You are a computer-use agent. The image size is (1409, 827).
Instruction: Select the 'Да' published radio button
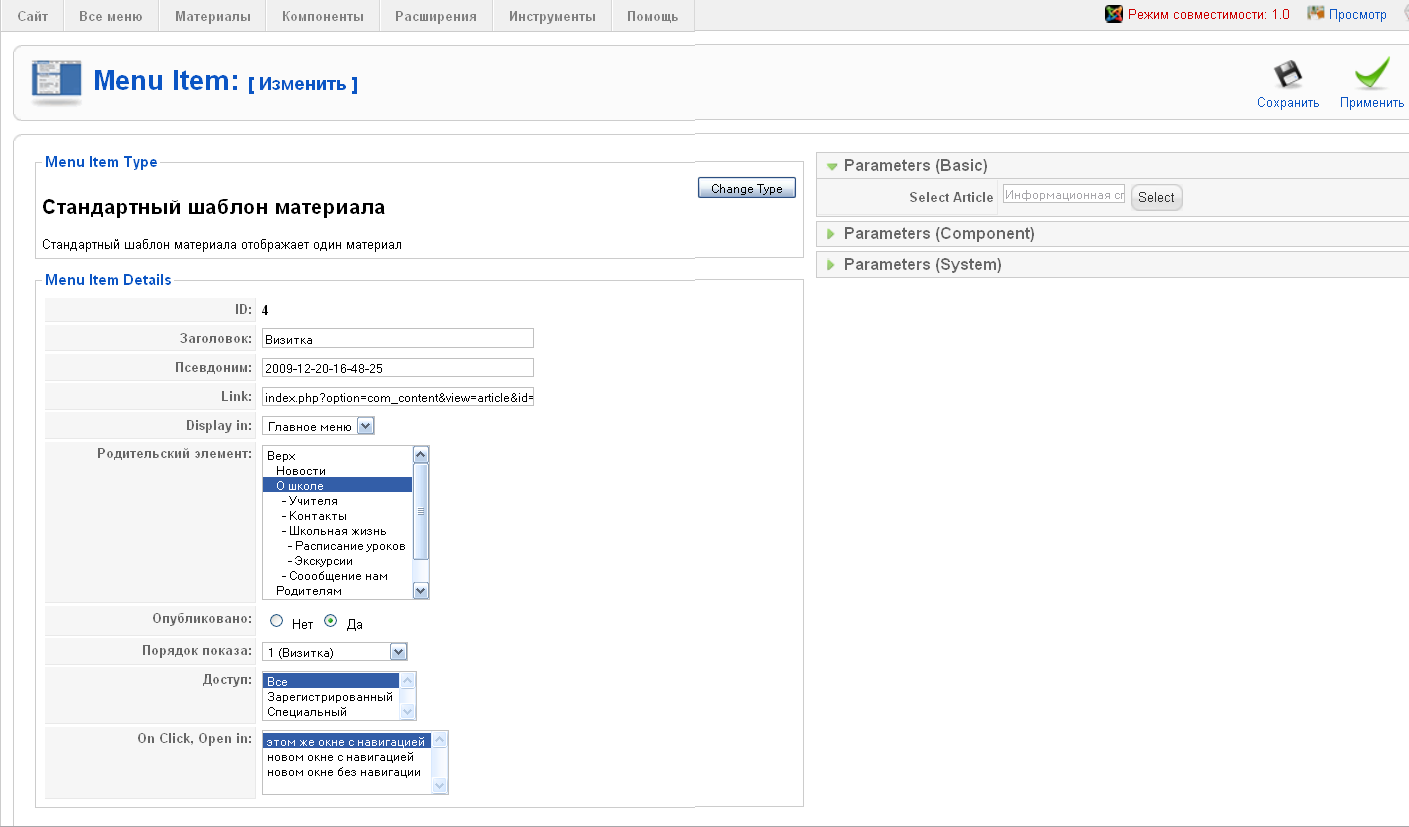point(332,620)
